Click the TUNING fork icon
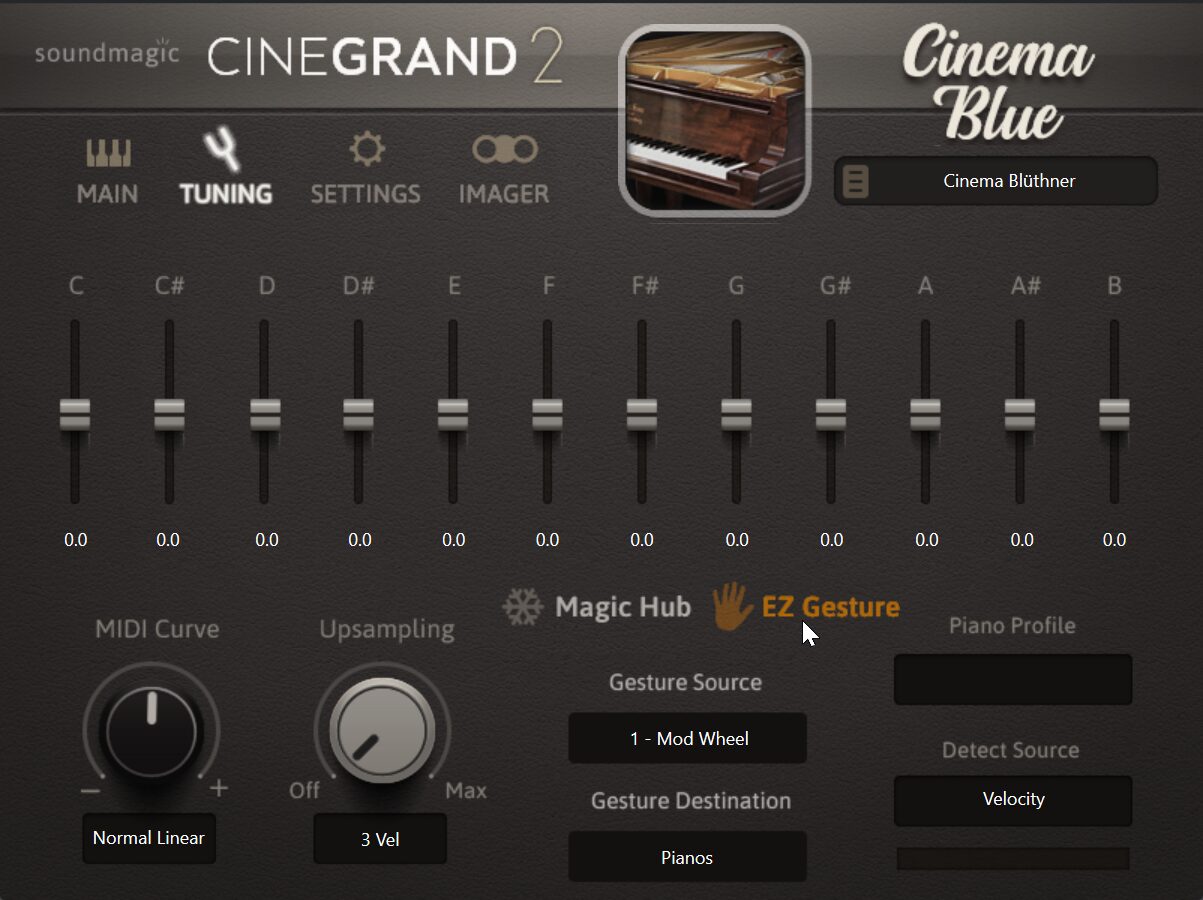 tap(222, 150)
